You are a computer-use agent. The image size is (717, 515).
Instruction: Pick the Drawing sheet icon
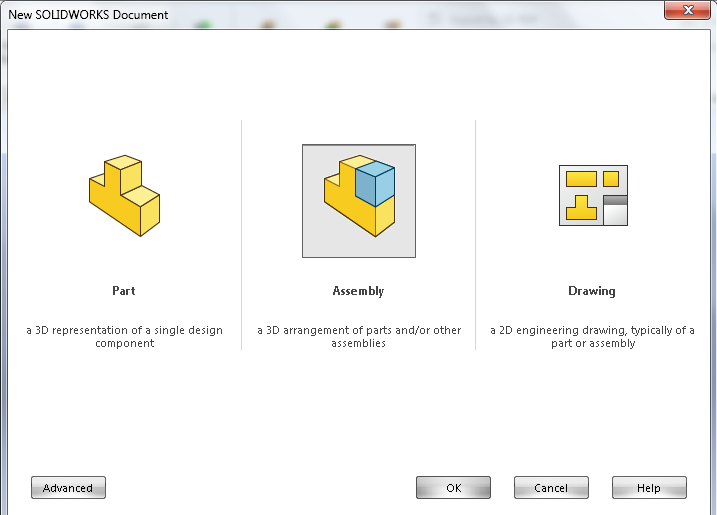[x=593, y=195]
